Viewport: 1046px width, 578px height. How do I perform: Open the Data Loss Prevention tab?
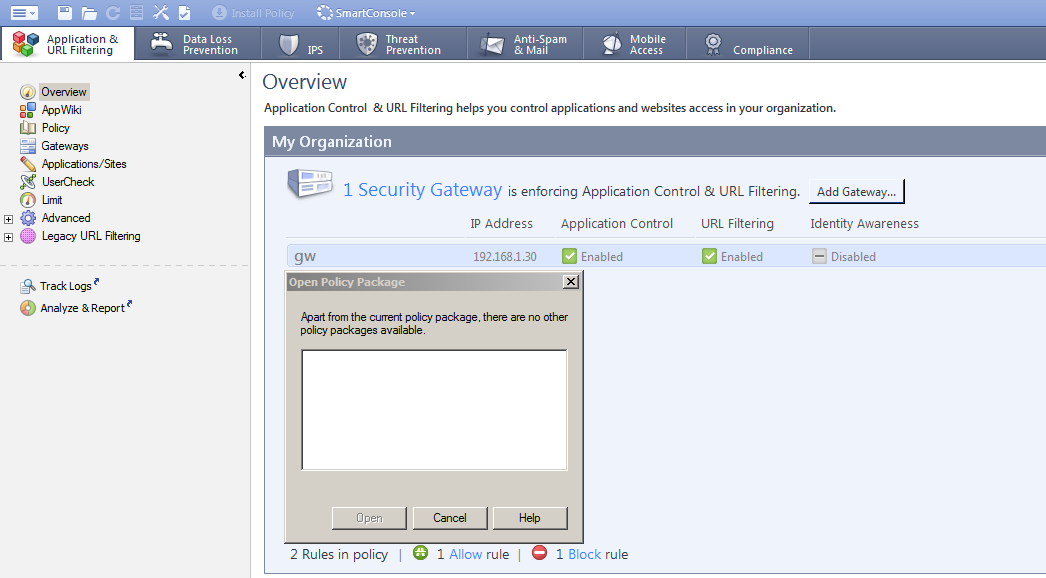point(197,44)
